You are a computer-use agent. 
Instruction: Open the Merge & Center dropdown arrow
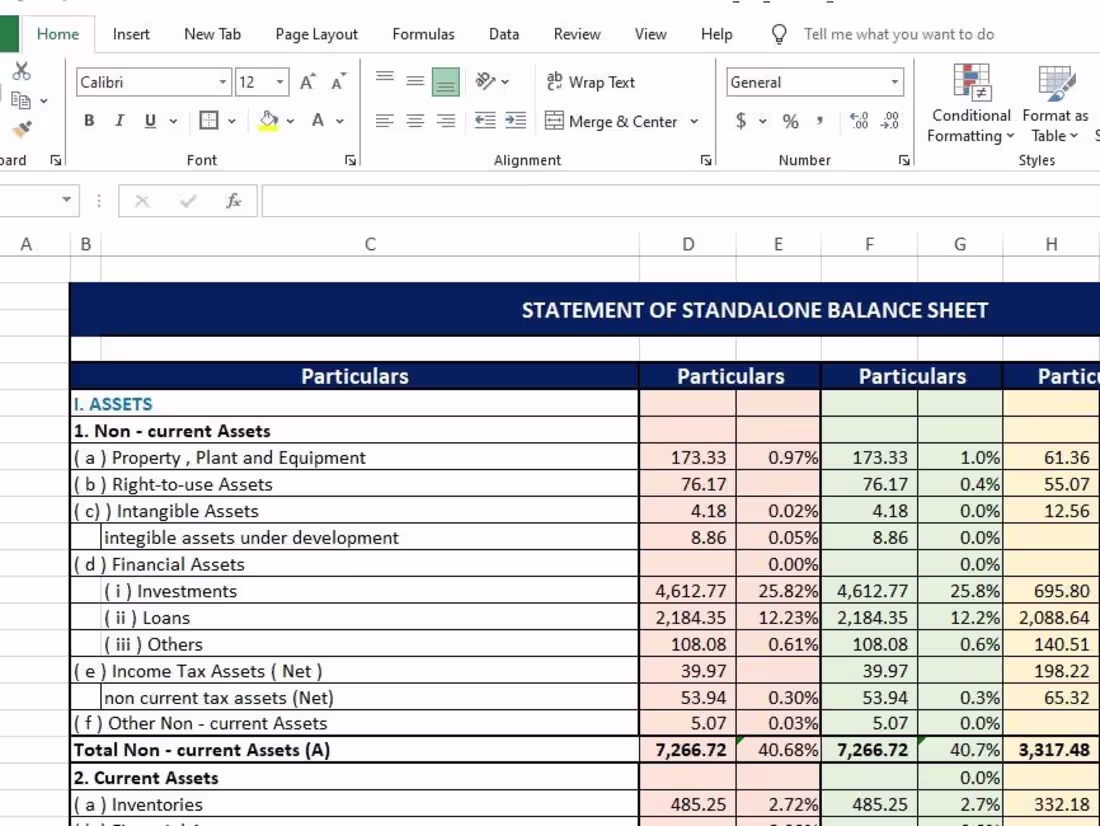[694, 121]
